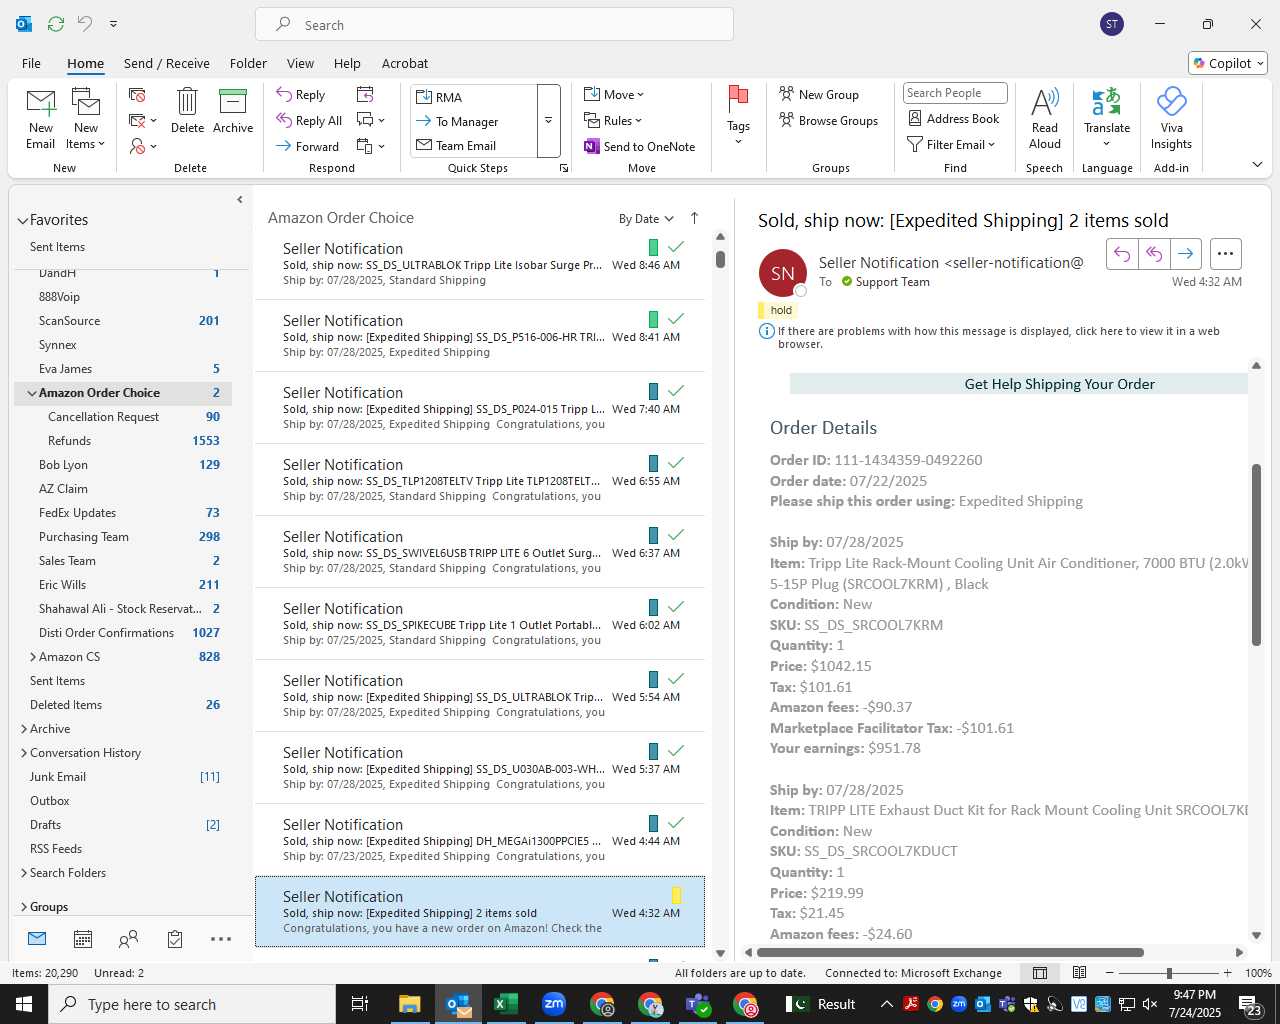Toggle completion check on 6:55 AM message
The width and height of the screenshot is (1280, 1024).
click(x=676, y=463)
